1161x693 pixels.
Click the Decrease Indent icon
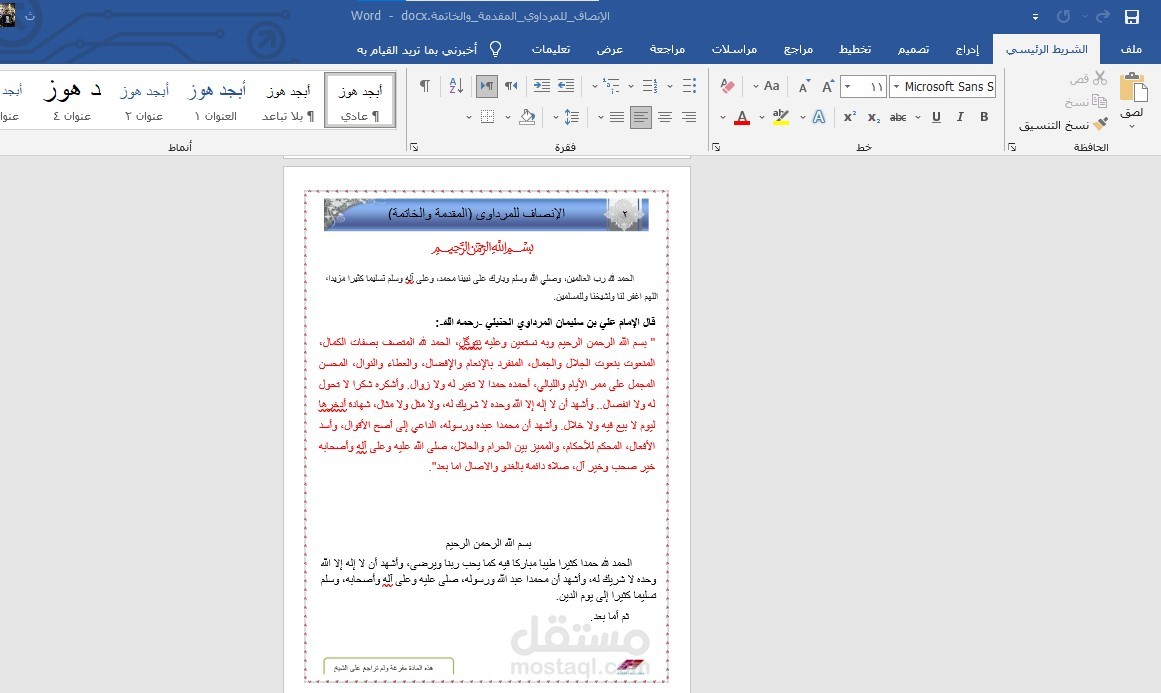[566, 86]
